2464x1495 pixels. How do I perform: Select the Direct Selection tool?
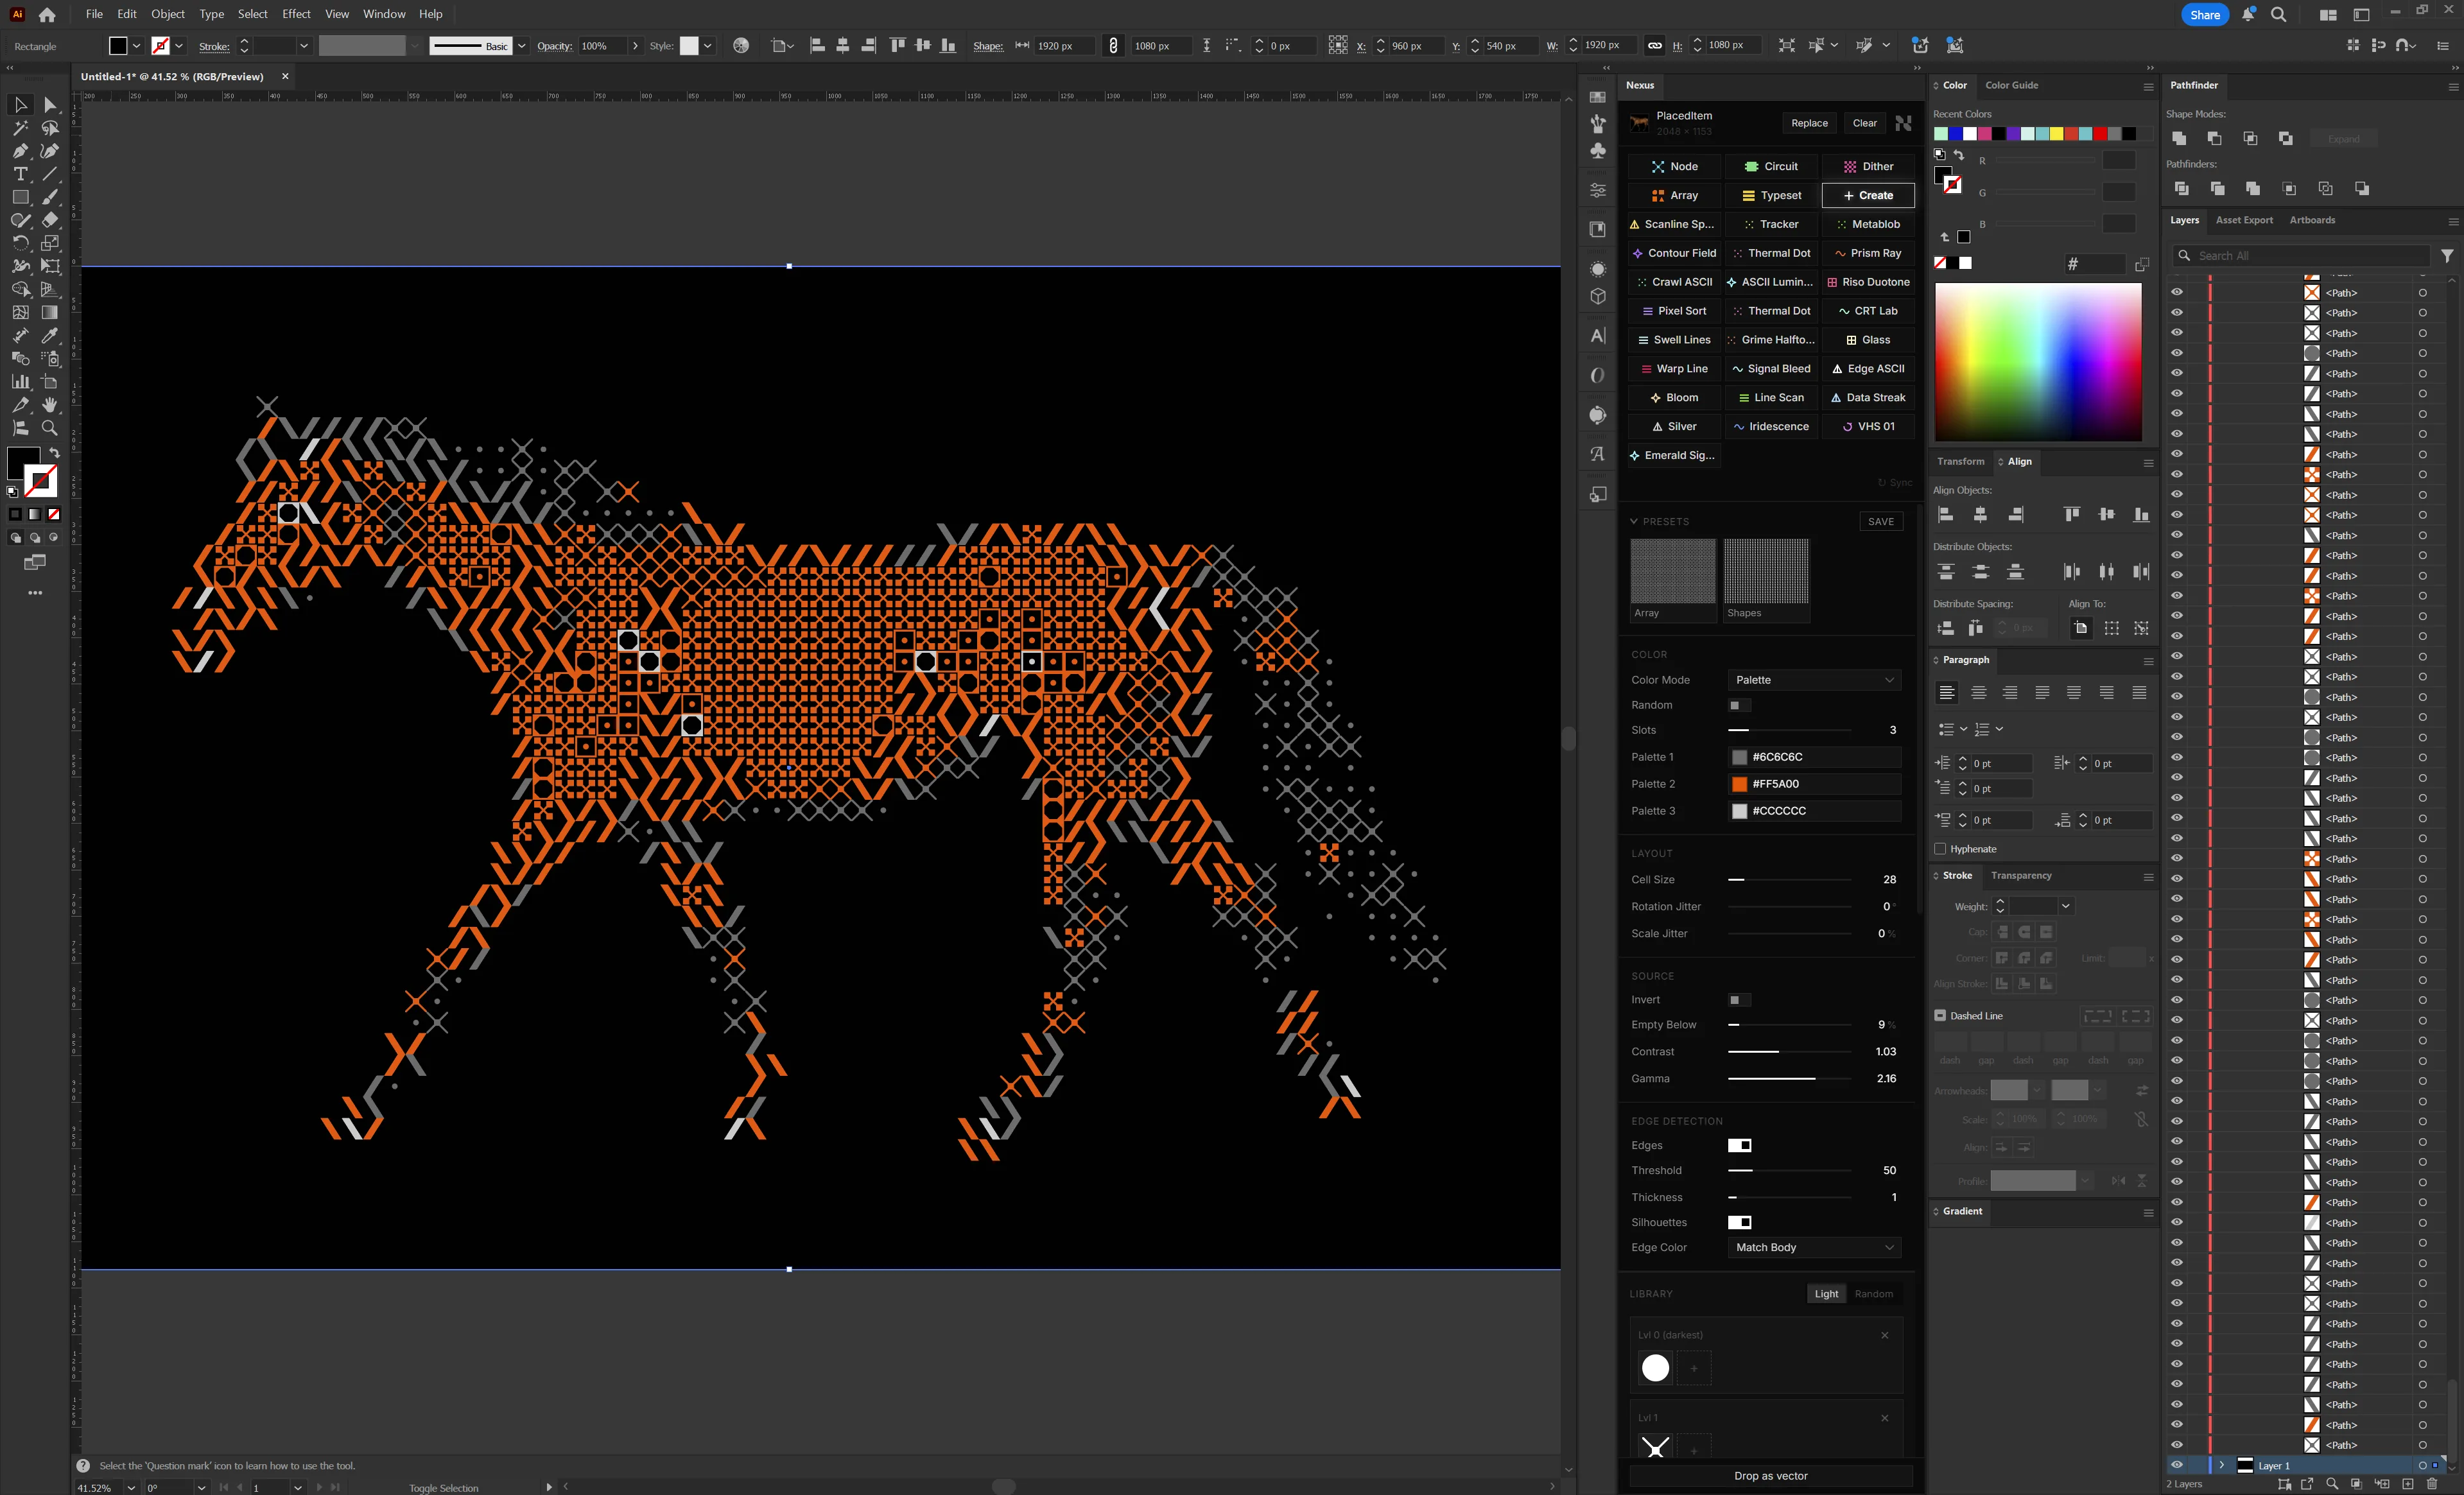coord(50,105)
